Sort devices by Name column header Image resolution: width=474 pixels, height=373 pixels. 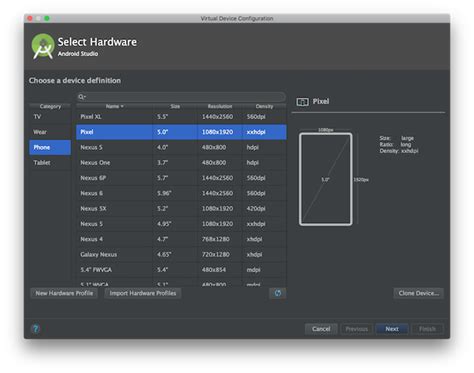[114, 106]
